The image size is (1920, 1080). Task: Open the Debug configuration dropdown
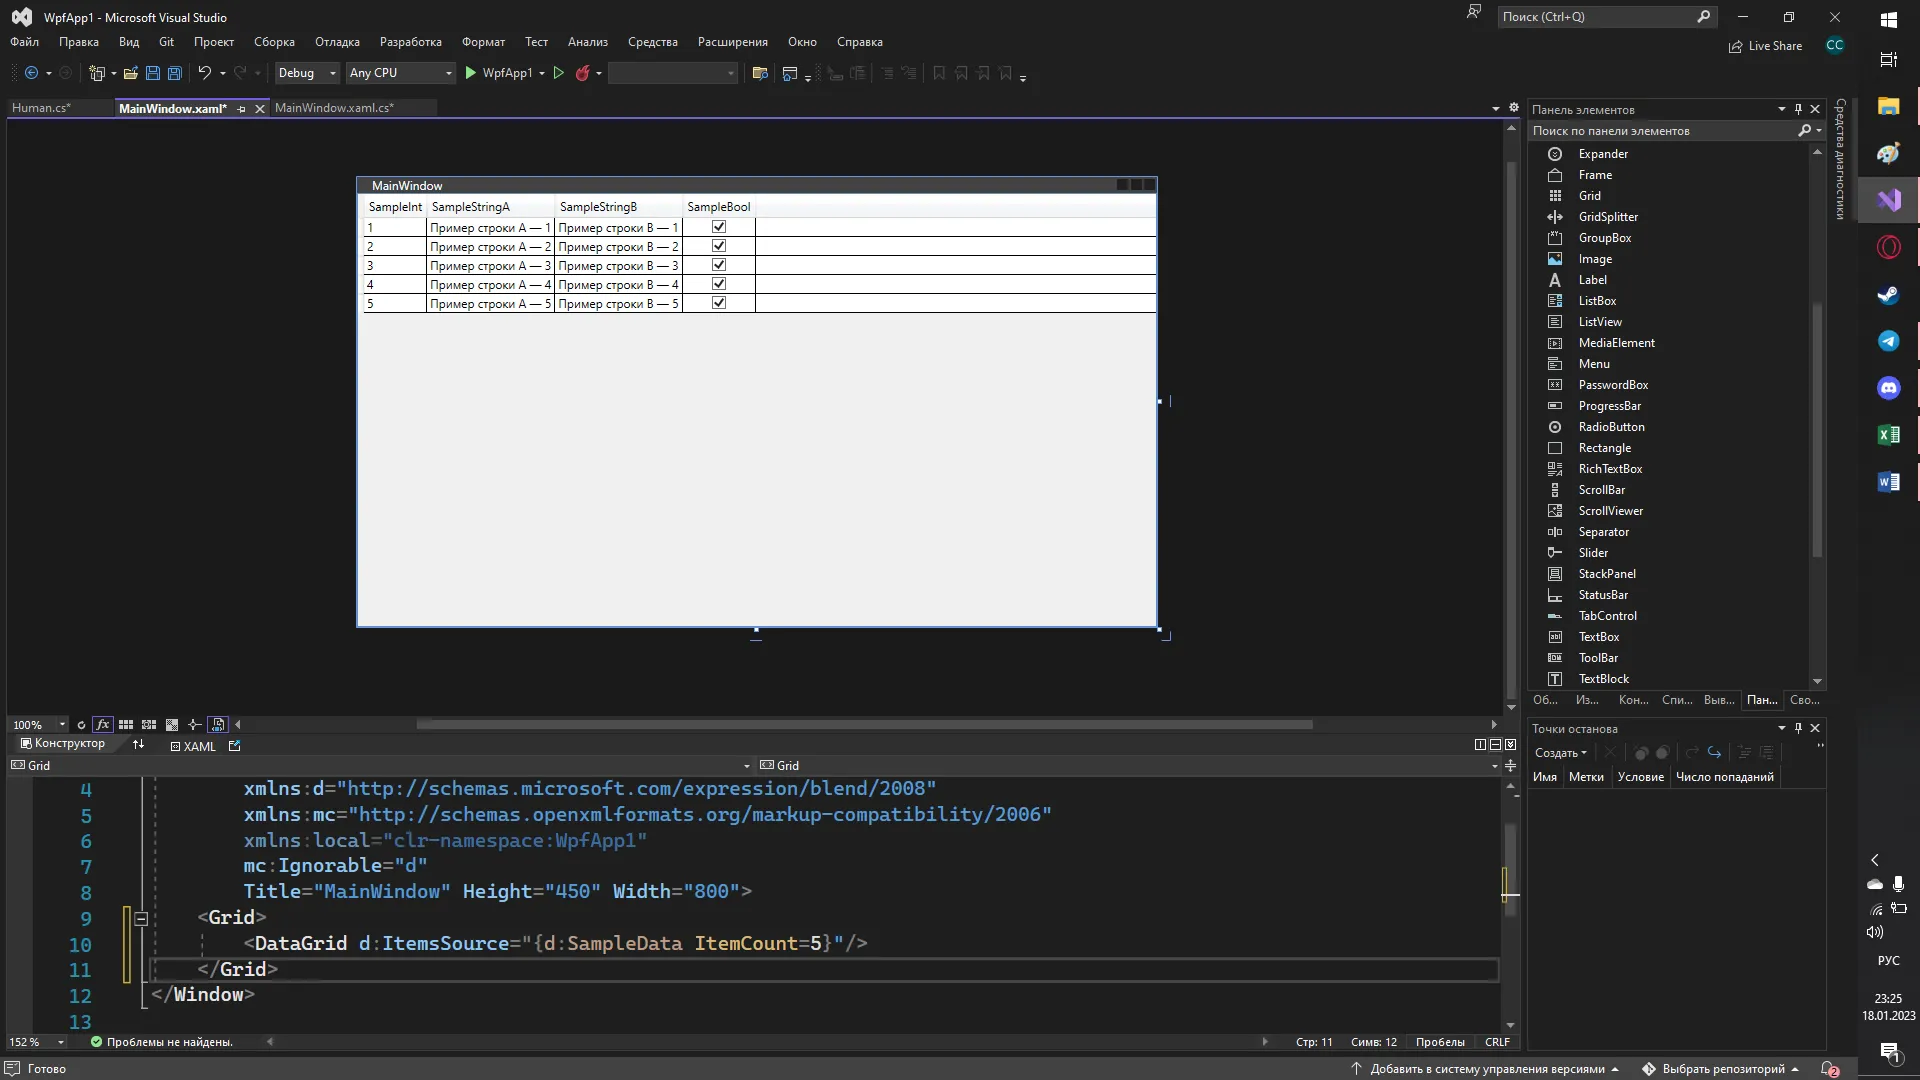click(307, 73)
